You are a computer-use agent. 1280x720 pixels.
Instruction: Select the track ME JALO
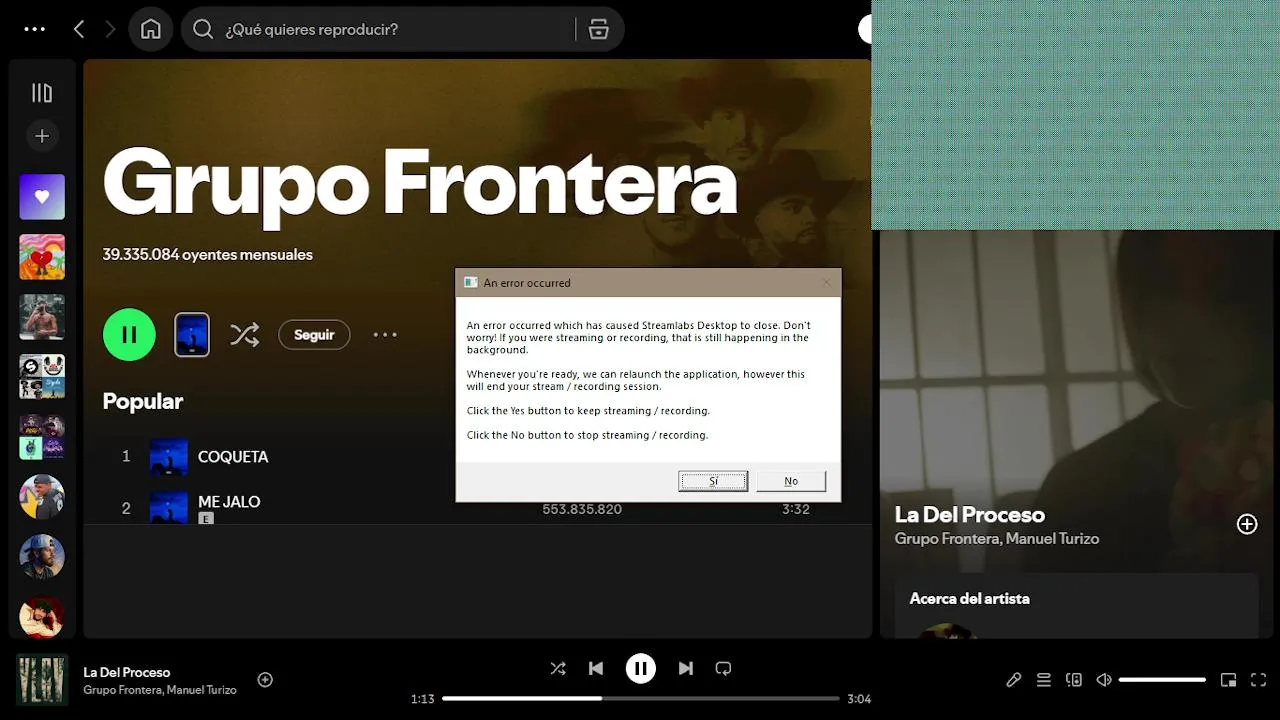229,501
